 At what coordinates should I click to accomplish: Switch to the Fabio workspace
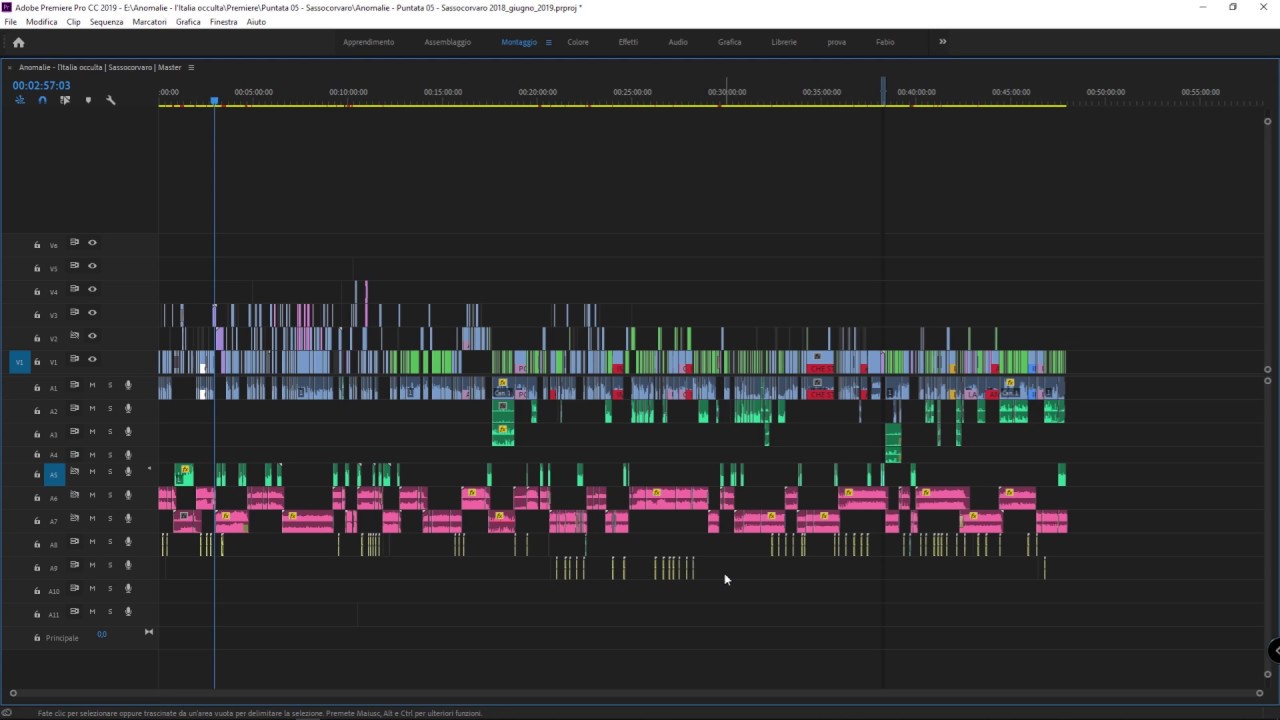pos(885,42)
